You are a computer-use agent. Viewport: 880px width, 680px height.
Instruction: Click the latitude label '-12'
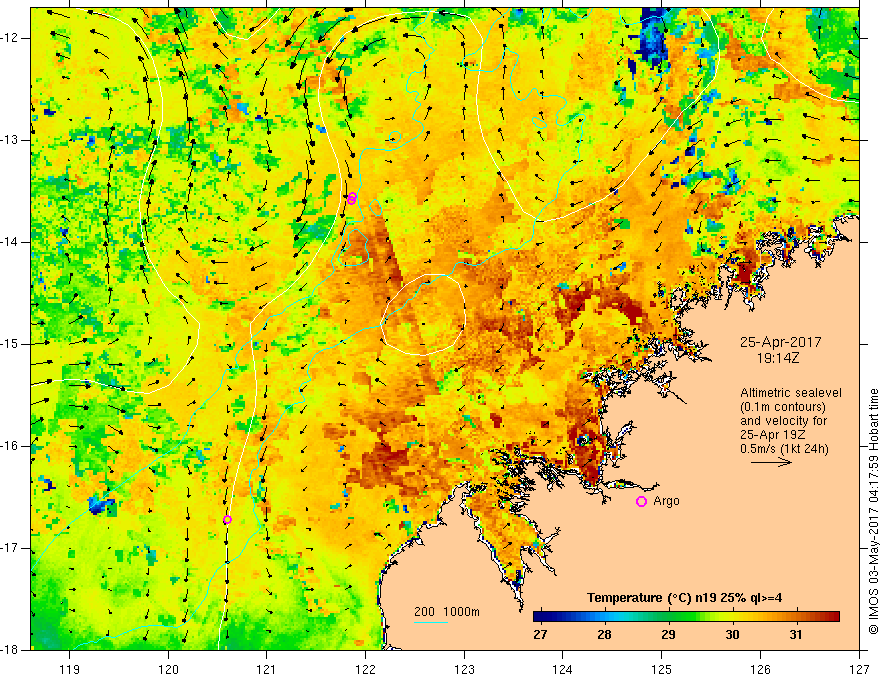point(11,38)
